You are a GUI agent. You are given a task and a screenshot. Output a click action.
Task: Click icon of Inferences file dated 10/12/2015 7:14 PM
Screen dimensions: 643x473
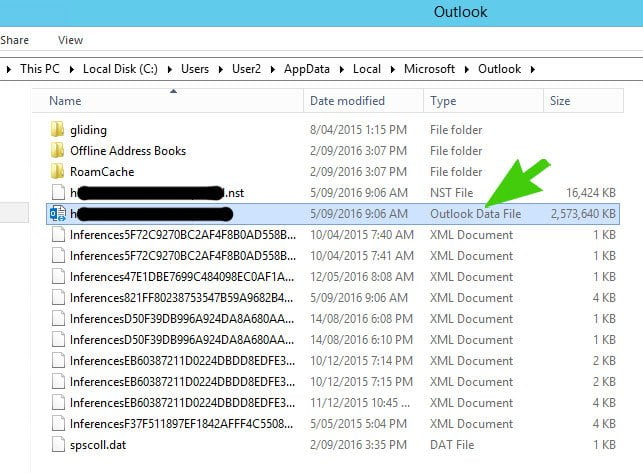tap(58, 361)
